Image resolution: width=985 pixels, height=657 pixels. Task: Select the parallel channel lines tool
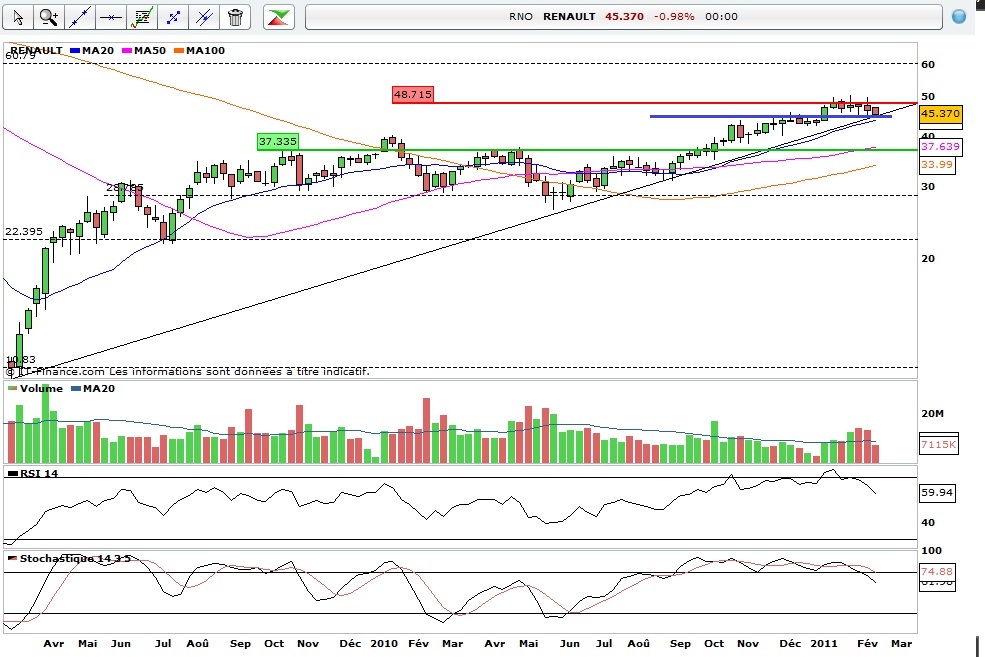coord(204,17)
